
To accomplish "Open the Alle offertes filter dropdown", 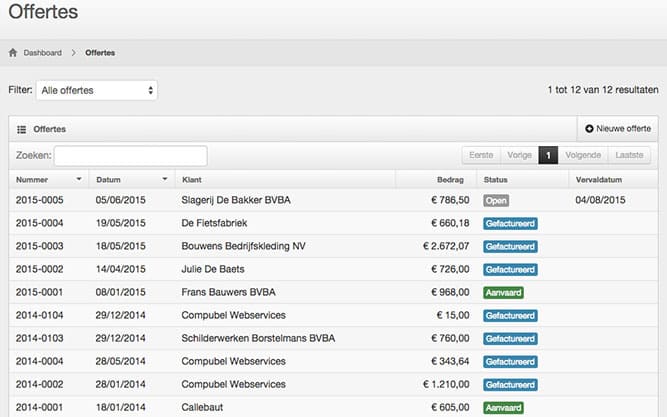I will (96, 90).
